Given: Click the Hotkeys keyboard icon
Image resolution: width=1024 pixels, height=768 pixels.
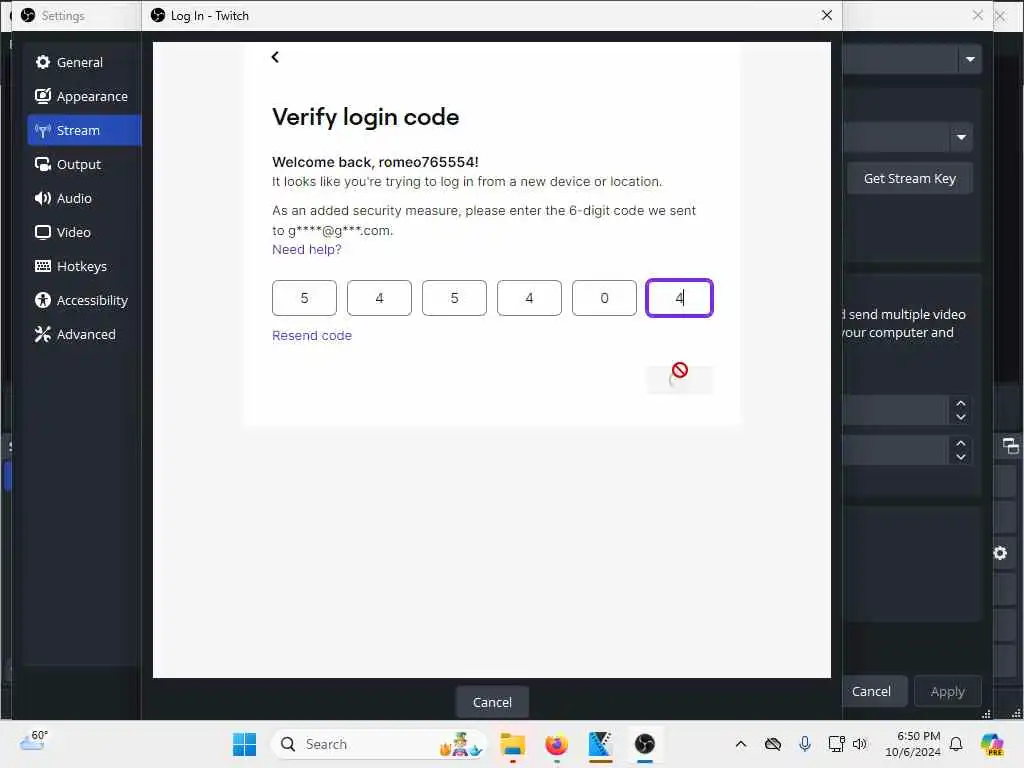Looking at the screenshot, I should (43, 266).
